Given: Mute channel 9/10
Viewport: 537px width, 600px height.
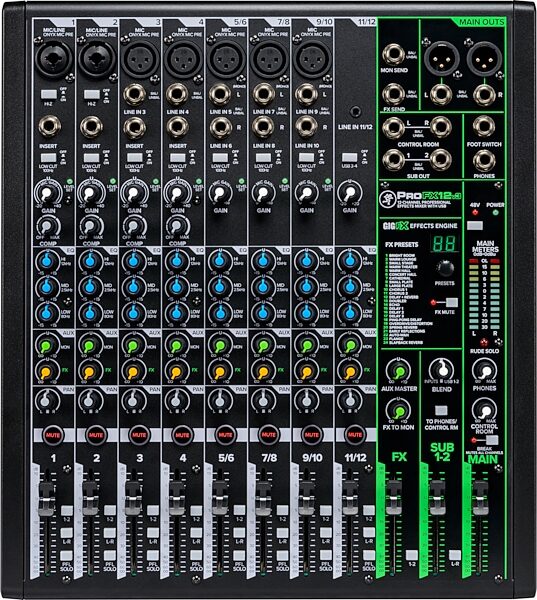Looking at the screenshot, I should 312,435.
